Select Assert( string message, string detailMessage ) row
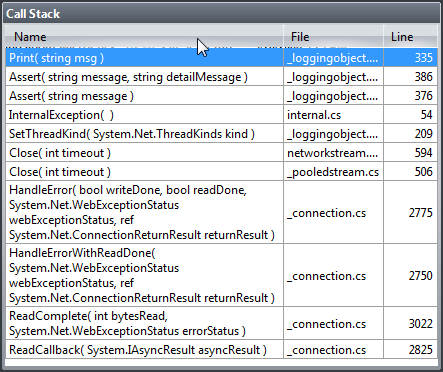This screenshot has width=443, height=372. pos(221,77)
